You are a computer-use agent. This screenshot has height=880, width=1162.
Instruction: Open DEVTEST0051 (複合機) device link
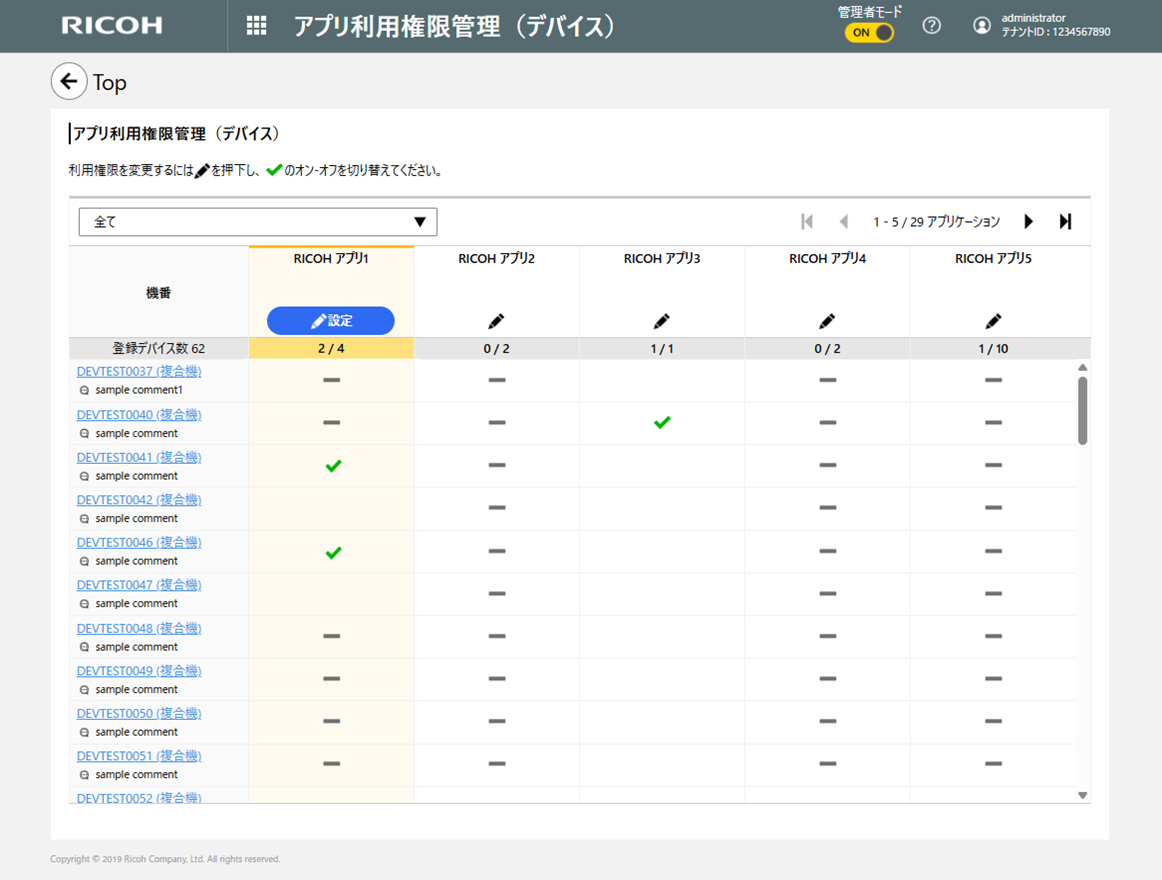click(139, 756)
